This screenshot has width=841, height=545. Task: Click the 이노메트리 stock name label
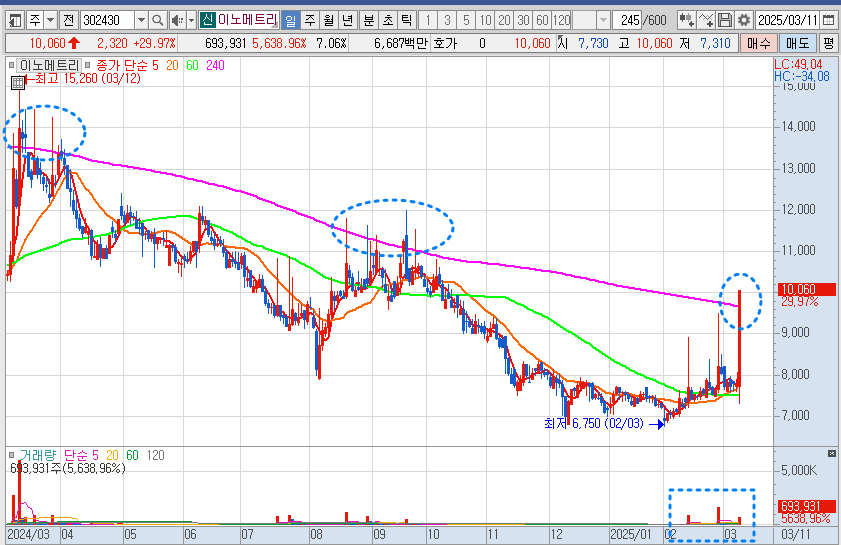point(247,20)
